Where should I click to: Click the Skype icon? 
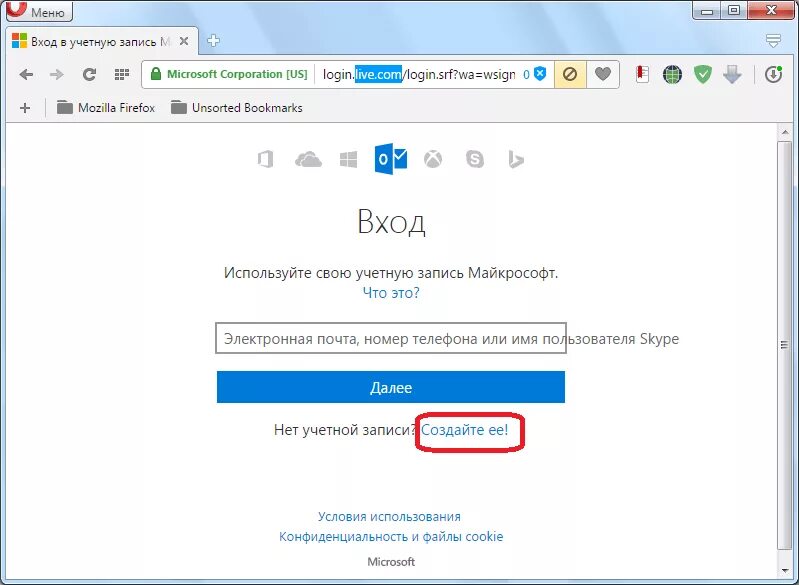pyautogui.click(x=475, y=159)
